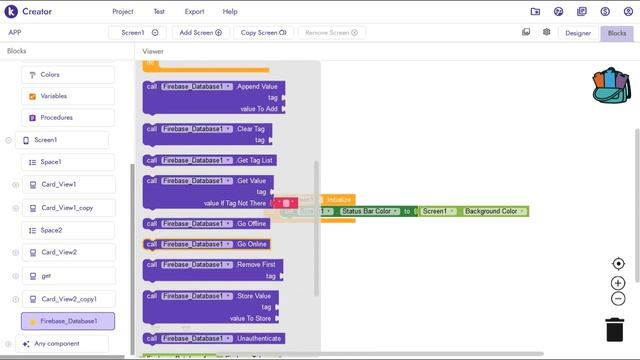Image resolution: width=640 pixels, height=360 pixels.
Task: Expand the Any component tree node
Action: 8,344
